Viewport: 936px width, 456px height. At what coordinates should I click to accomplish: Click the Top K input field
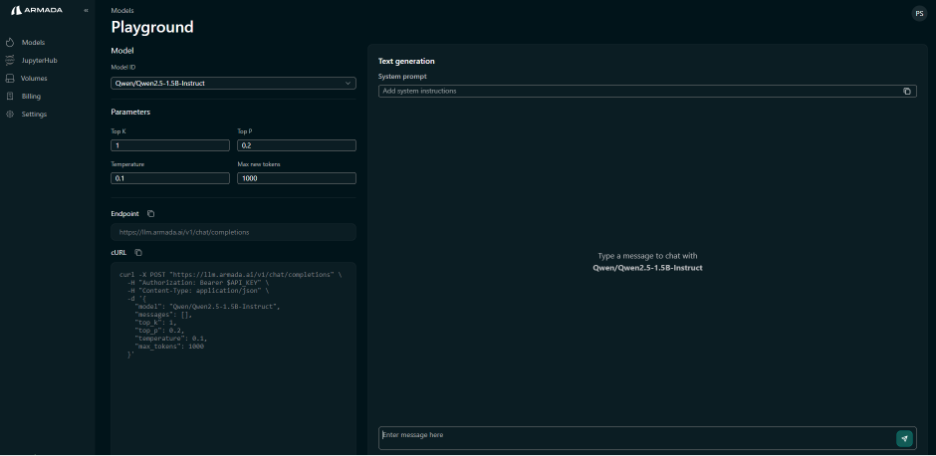172,146
